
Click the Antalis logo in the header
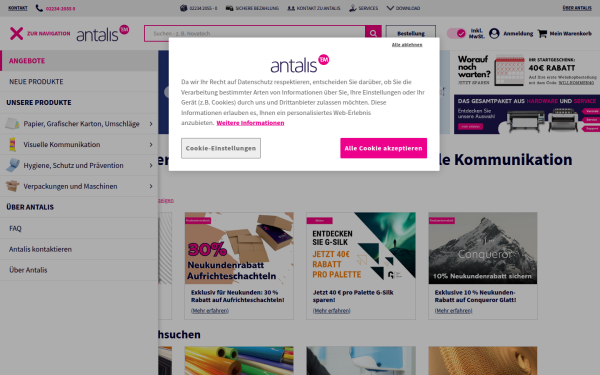[x=103, y=33]
